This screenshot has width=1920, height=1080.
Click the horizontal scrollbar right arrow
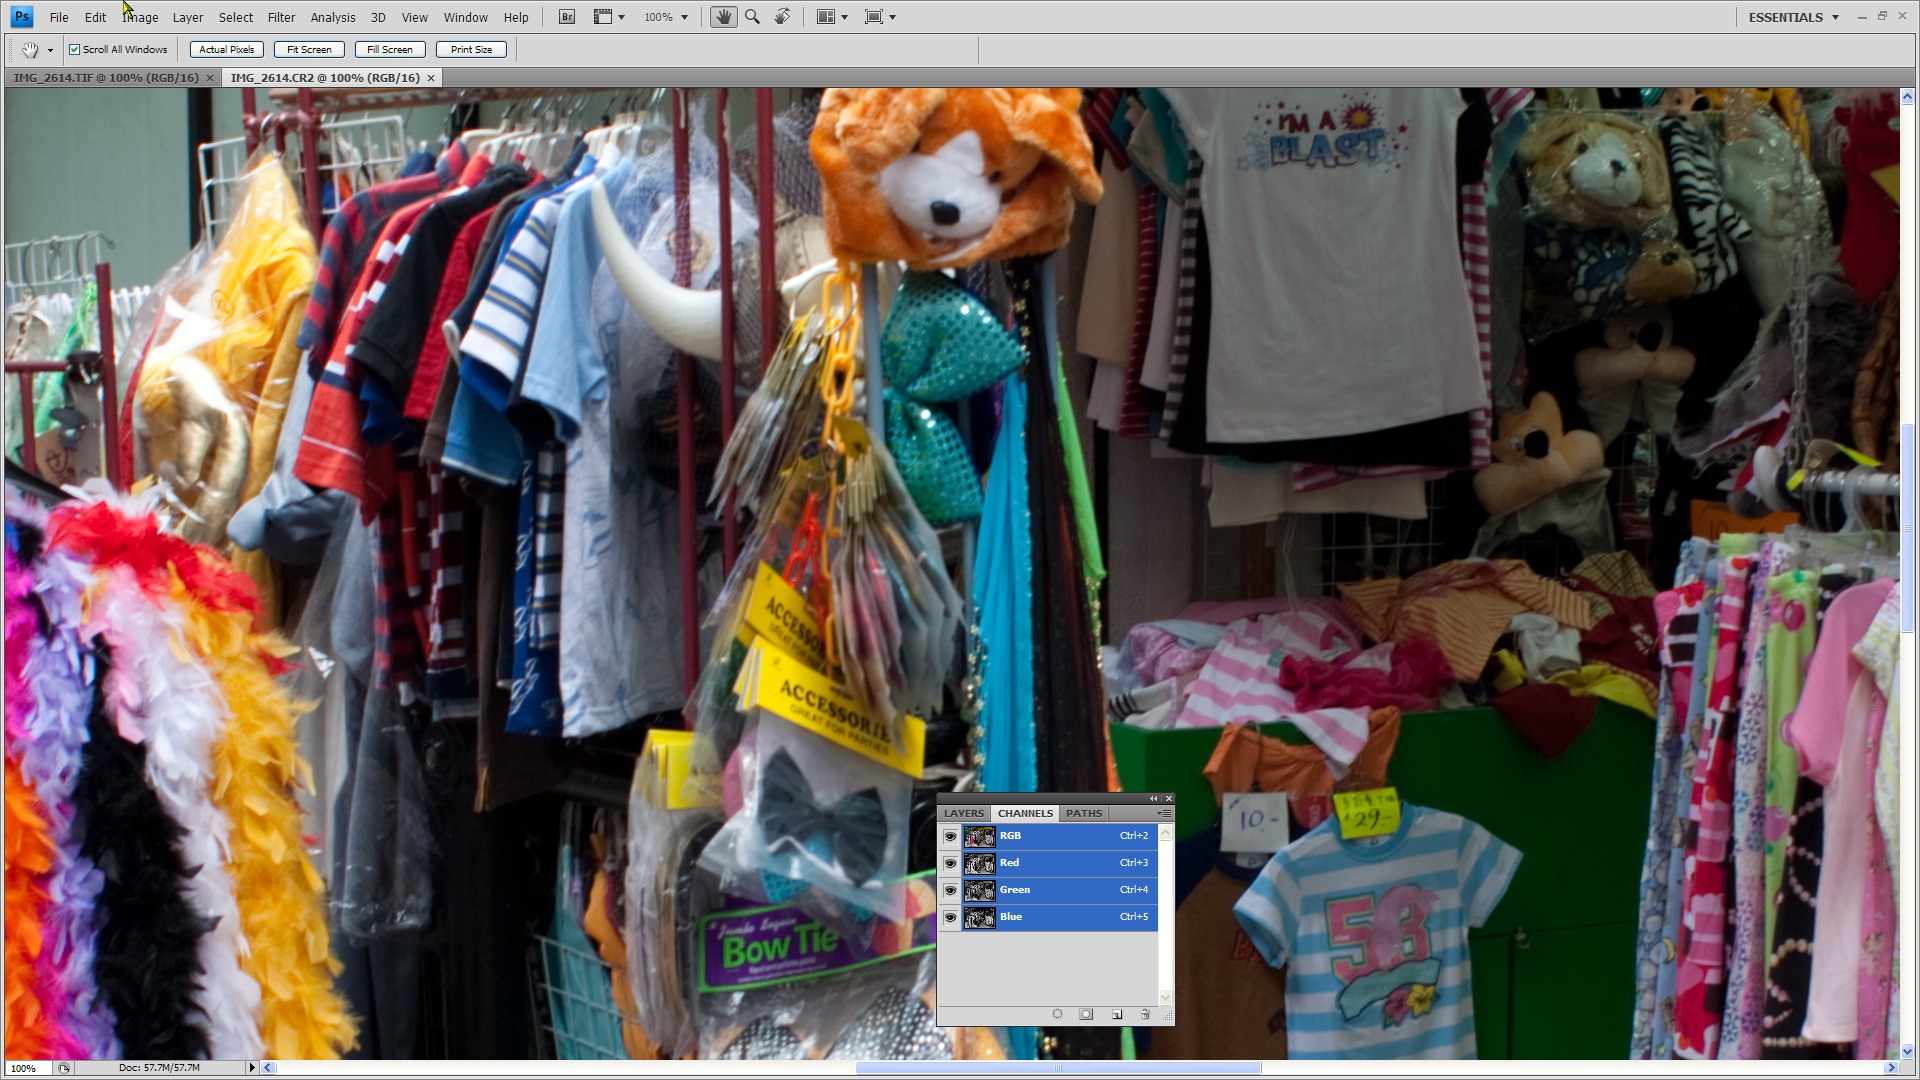1890,1068
